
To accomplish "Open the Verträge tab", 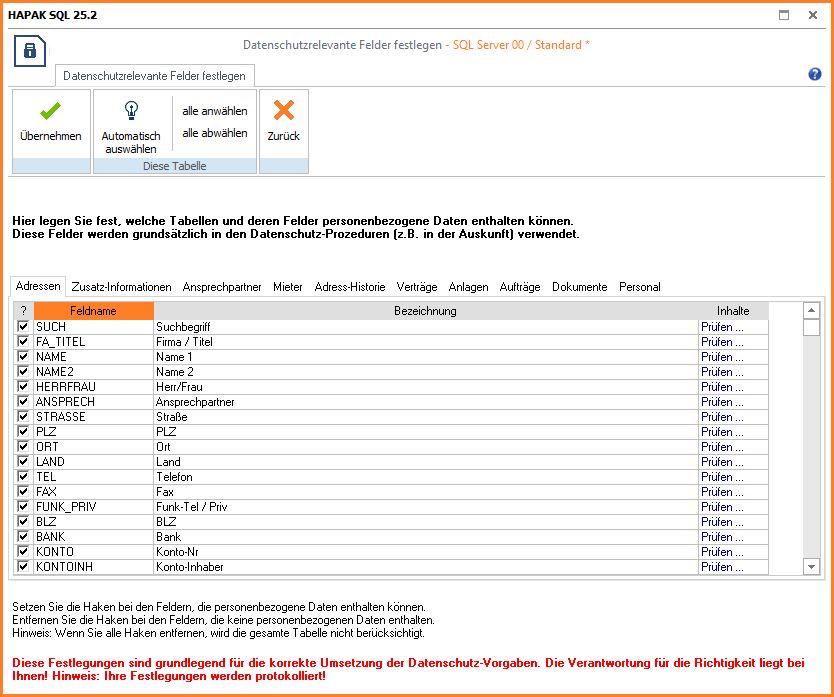I will click(x=416, y=287).
